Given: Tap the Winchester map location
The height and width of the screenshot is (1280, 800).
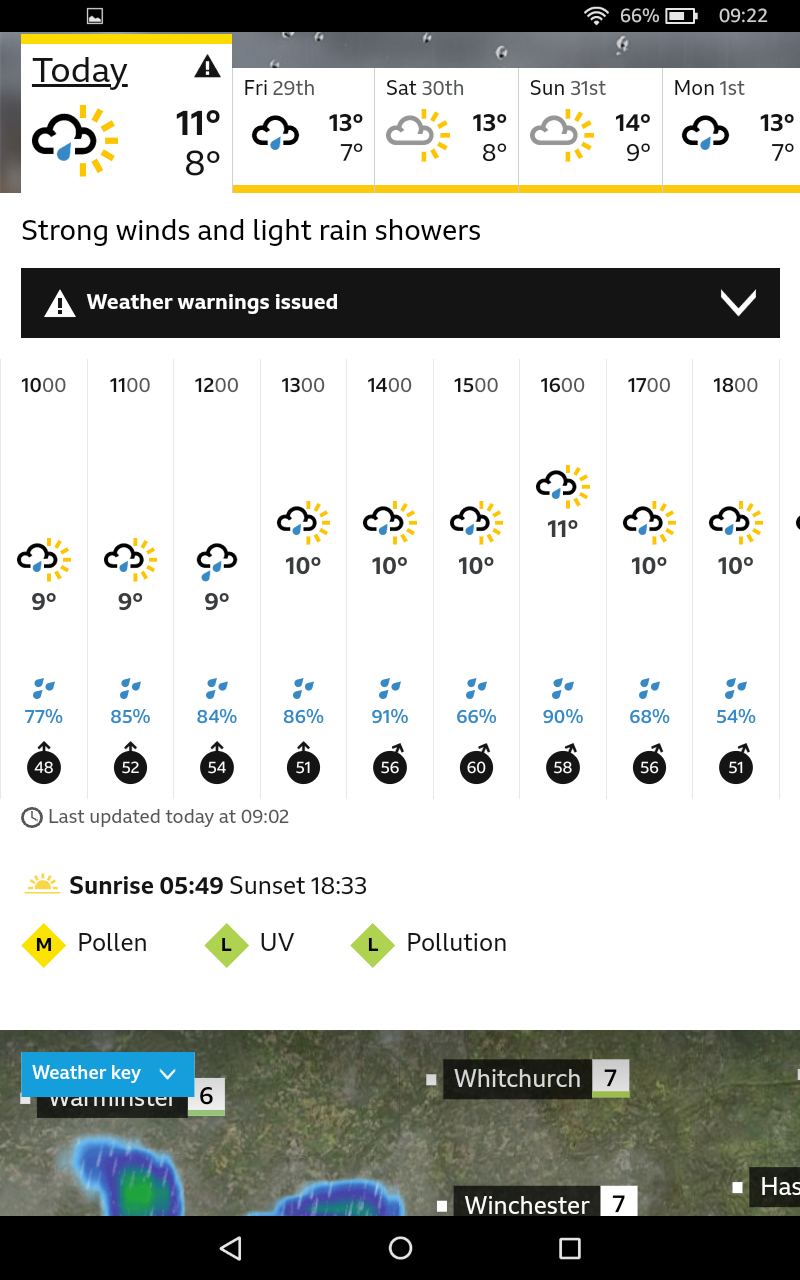Looking at the screenshot, I should point(527,1205).
